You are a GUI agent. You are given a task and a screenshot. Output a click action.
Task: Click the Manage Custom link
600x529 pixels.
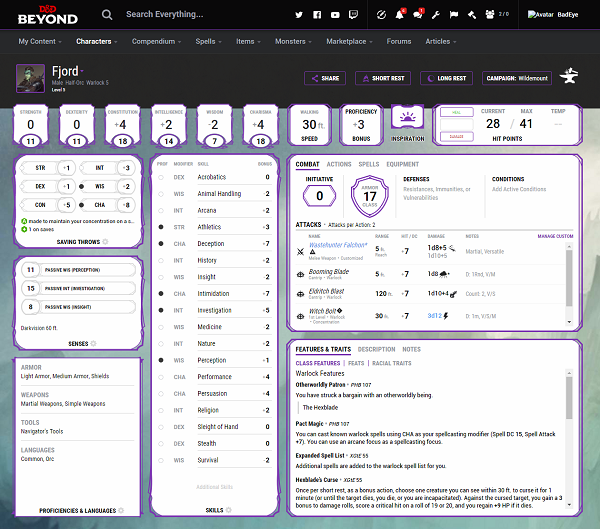coord(555,236)
